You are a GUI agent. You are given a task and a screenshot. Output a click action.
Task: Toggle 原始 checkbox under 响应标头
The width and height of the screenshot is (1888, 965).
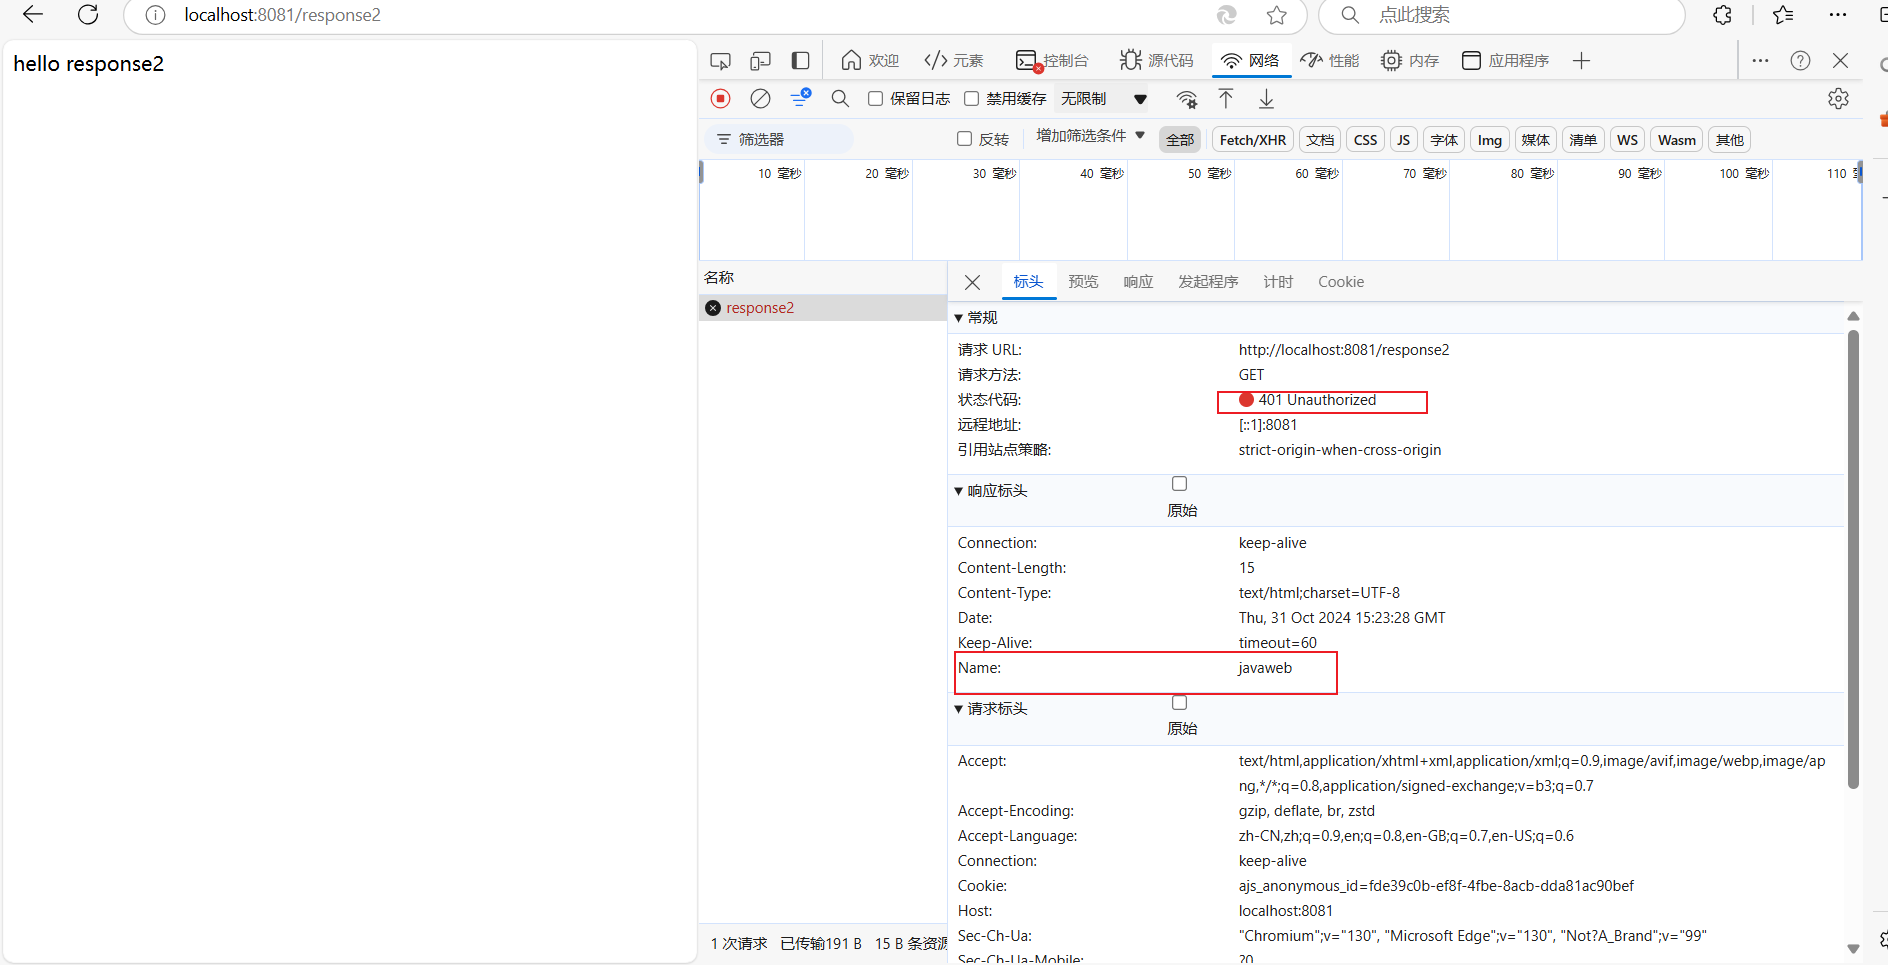[x=1180, y=484]
